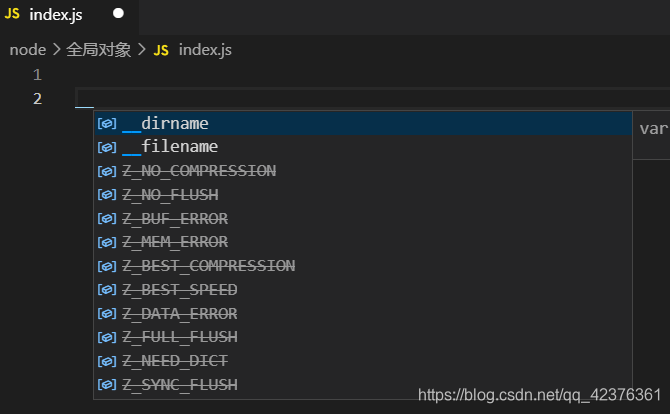The image size is (670, 414).
Task: Click the variable icon beside Z_NO_COMPRESSION
Action: pos(107,171)
